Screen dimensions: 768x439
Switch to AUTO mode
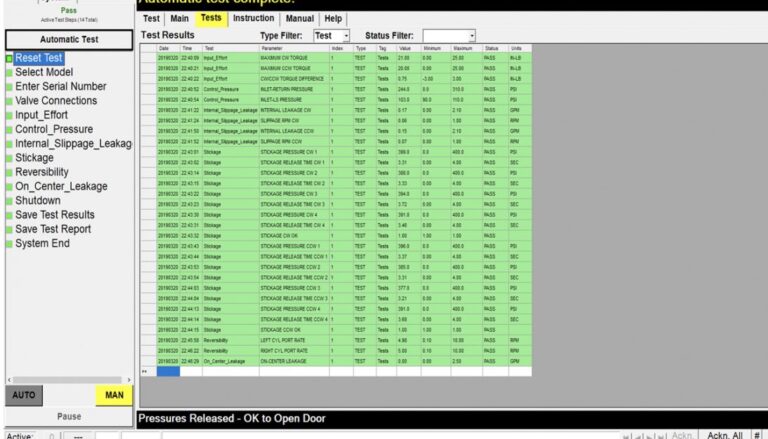[x=24, y=396]
